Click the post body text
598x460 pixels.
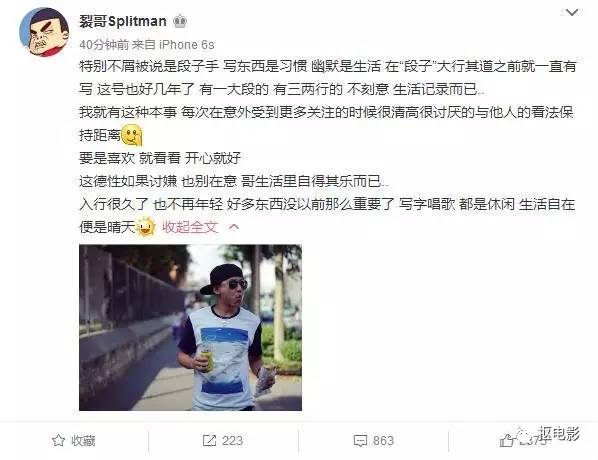click(327, 146)
